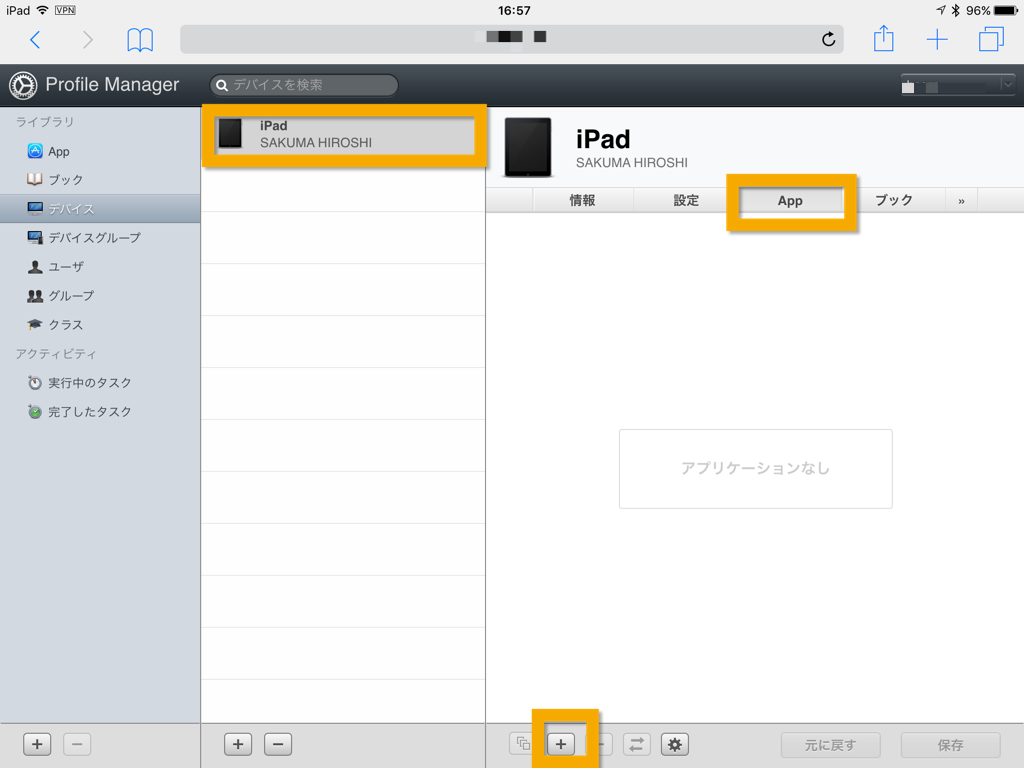
Task: Remove device with list minus button
Action: tap(278, 744)
